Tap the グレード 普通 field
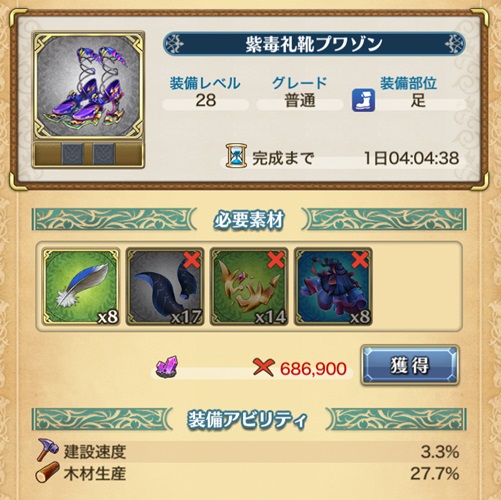Viewport: 501px width, 500px height. click(x=300, y=93)
